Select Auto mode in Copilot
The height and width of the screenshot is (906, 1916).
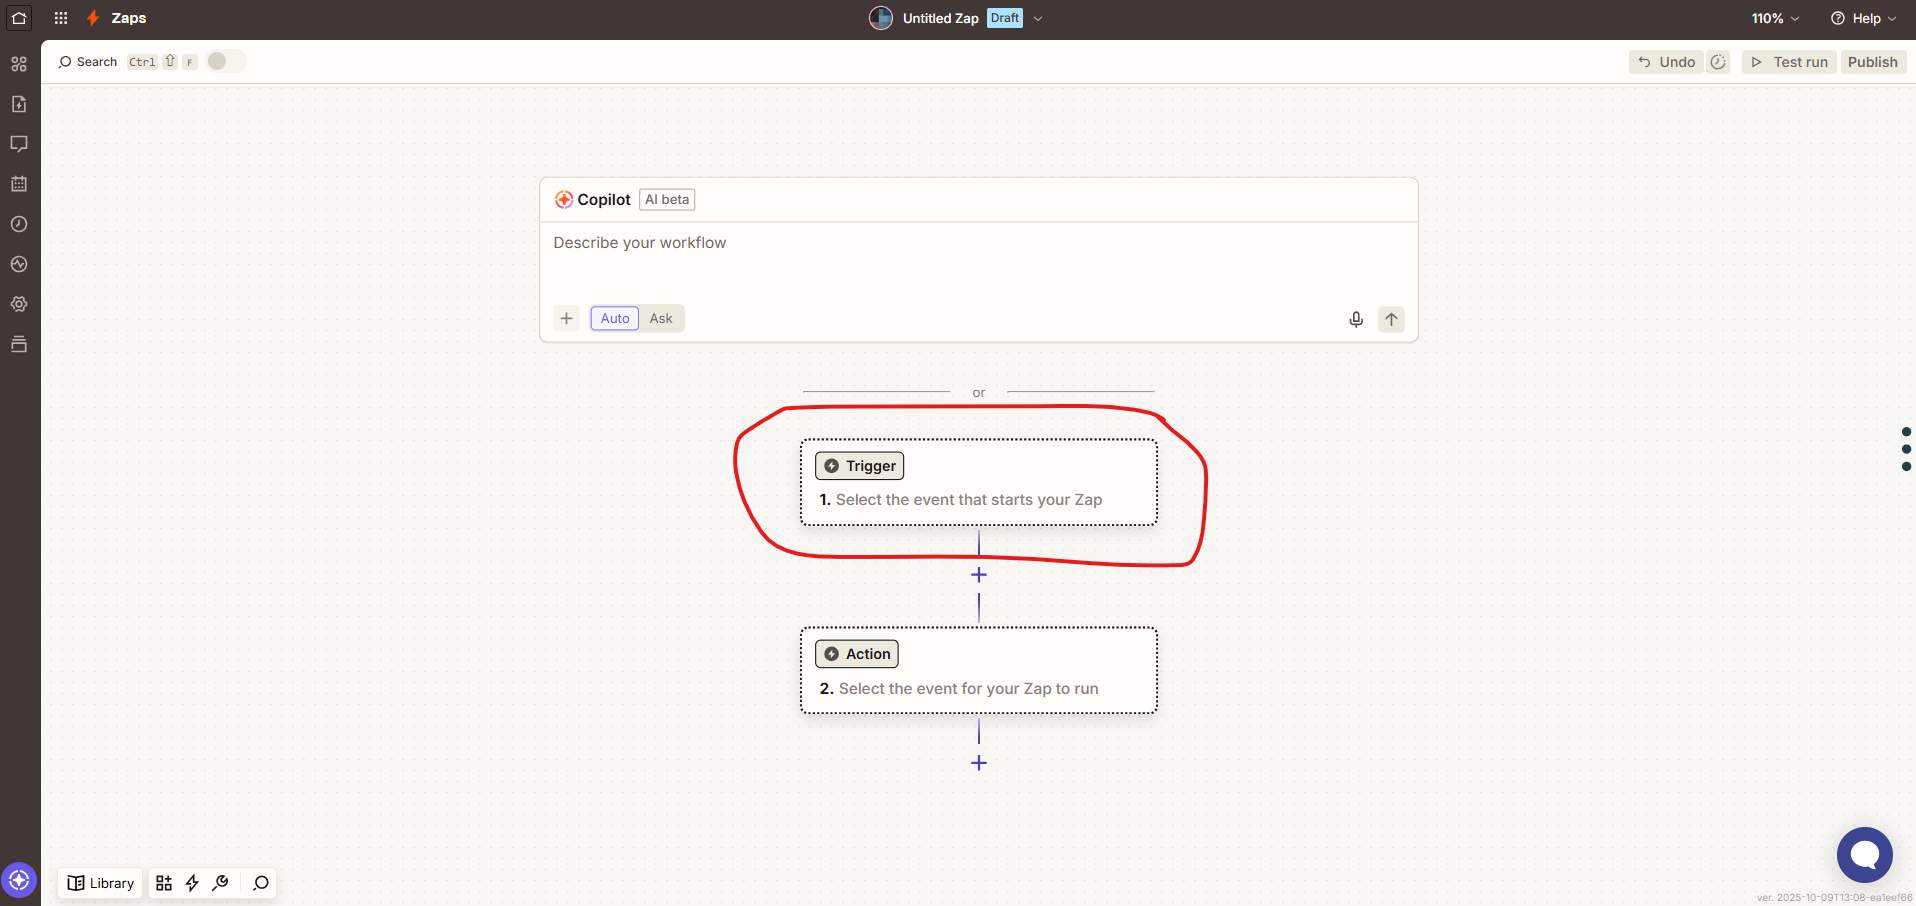pyautogui.click(x=615, y=318)
